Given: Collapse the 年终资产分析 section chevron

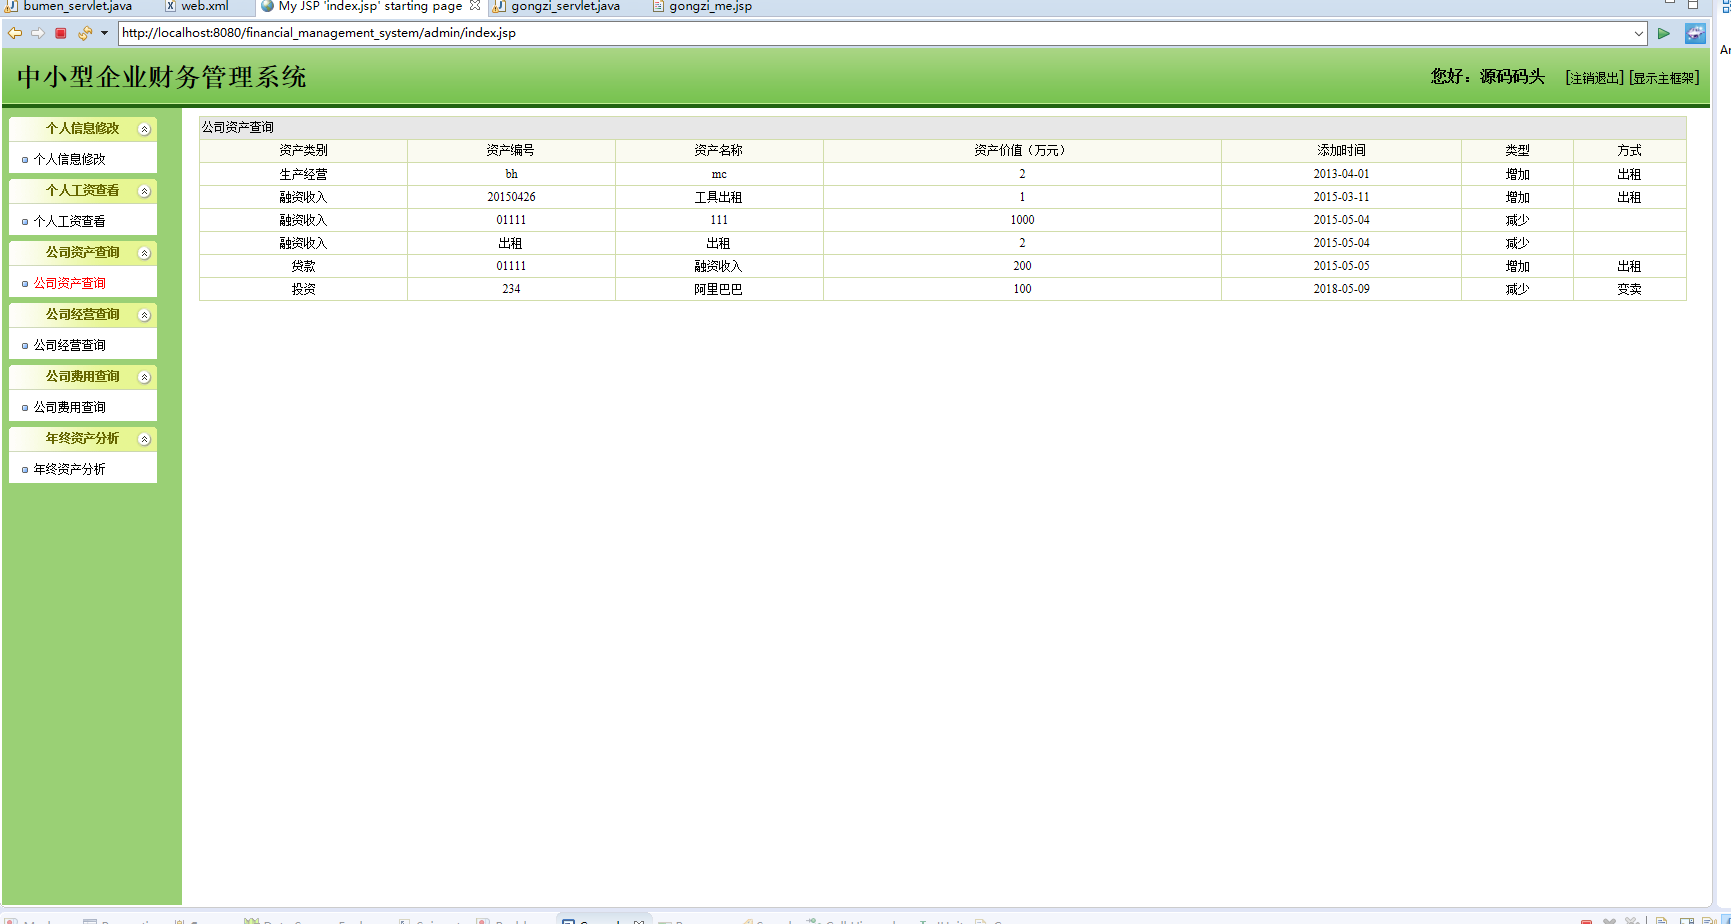Looking at the screenshot, I should [144, 439].
